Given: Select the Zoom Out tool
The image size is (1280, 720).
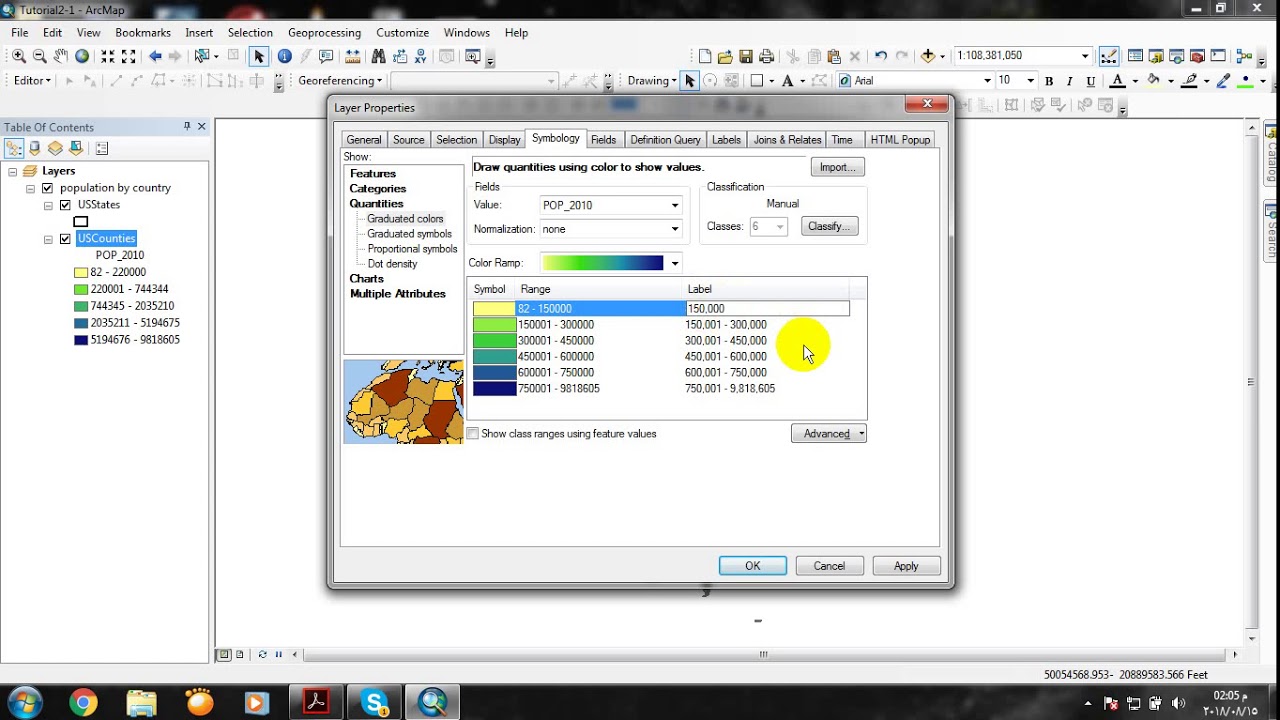Looking at the screenshot, I should coord(40,56).
